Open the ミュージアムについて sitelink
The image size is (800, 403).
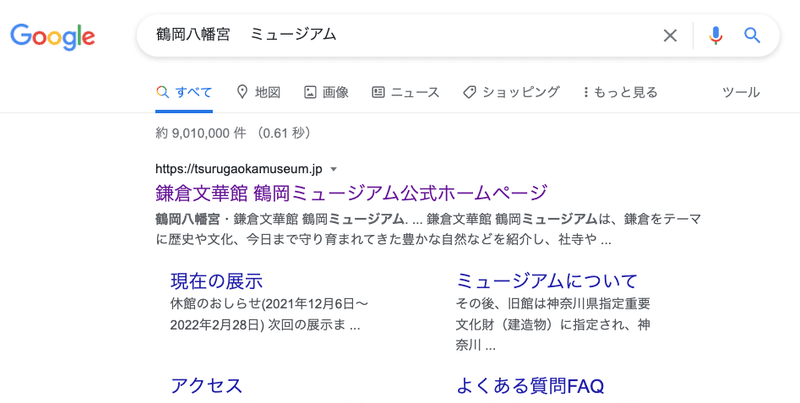pyautogui.click(x=546, y=281)
